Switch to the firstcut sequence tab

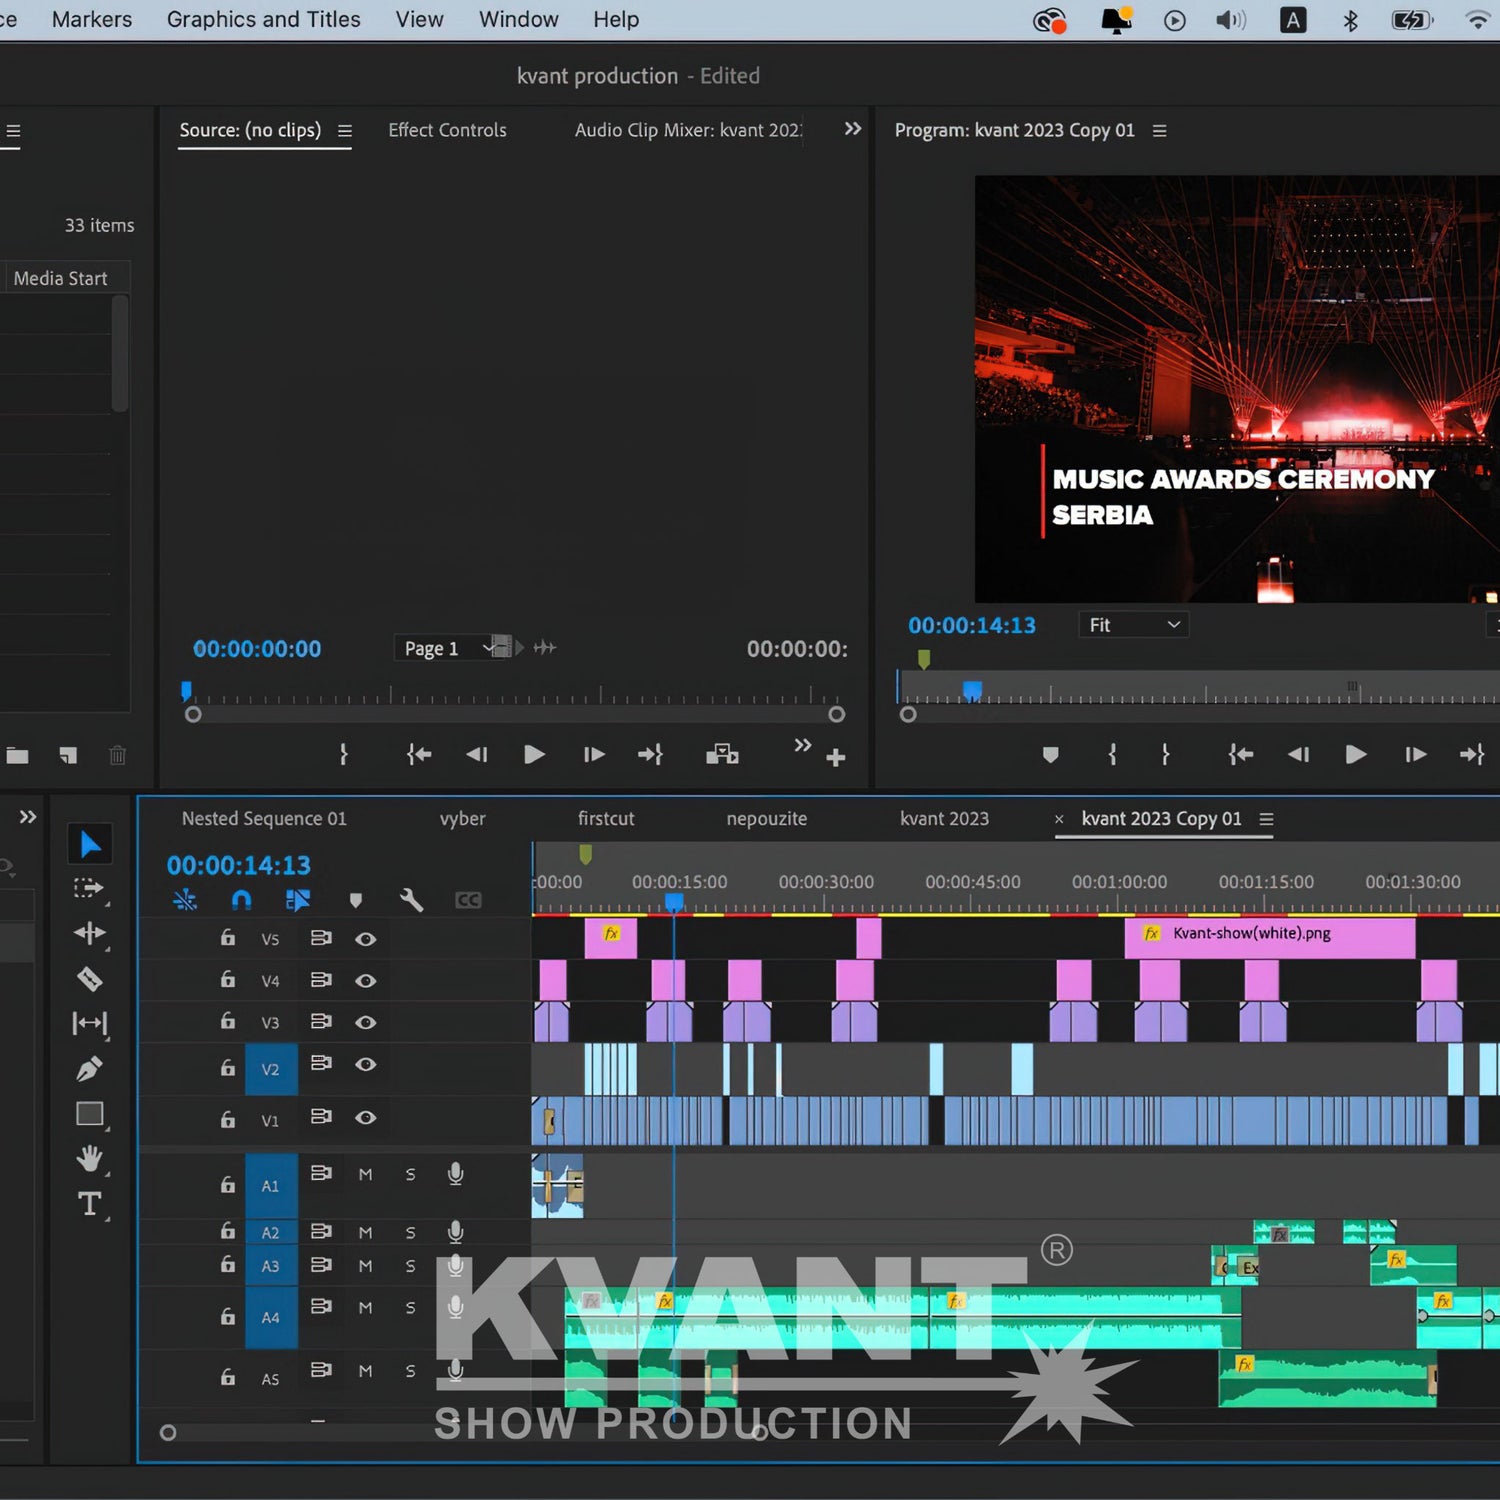[606, 818]
